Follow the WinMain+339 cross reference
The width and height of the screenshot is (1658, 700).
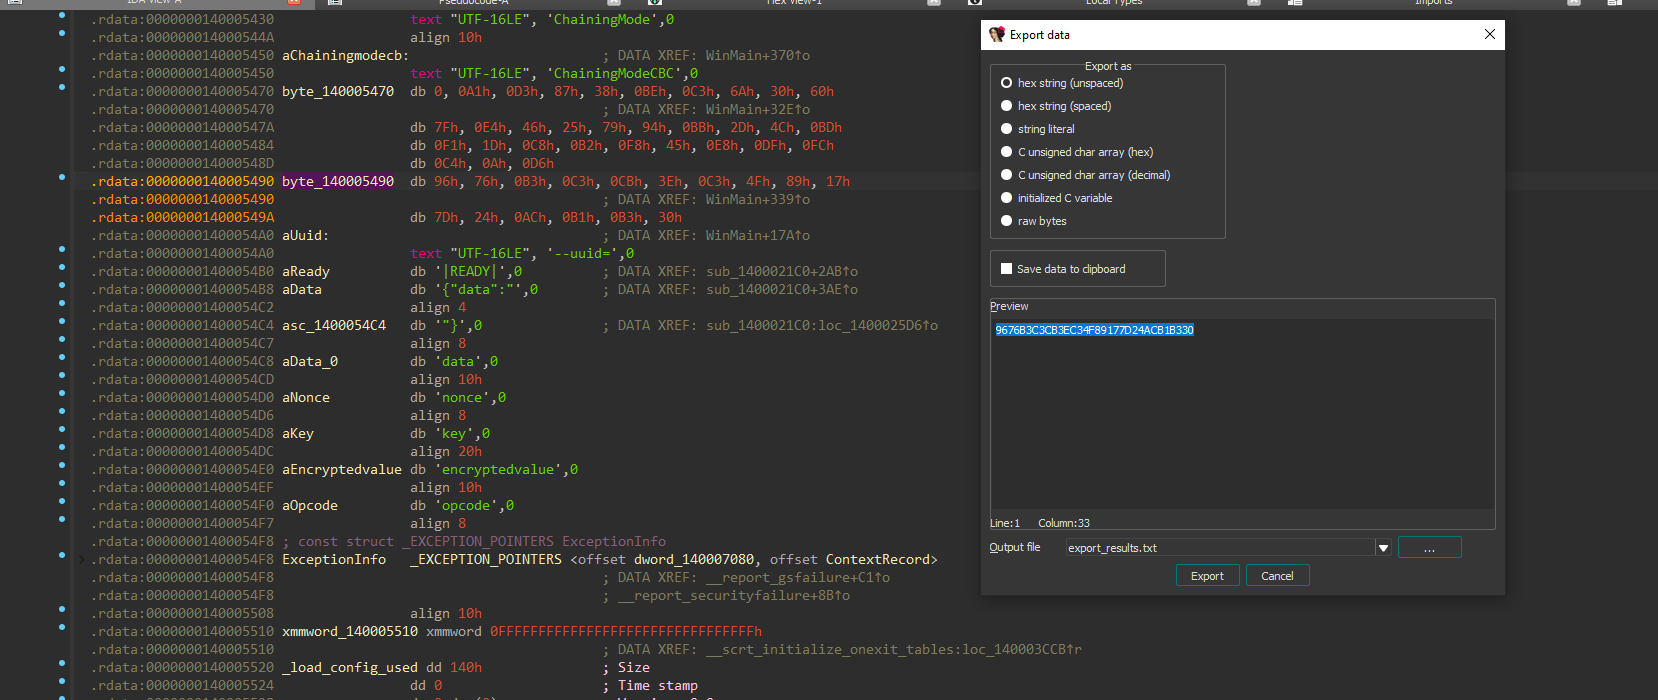pos(757,199)
